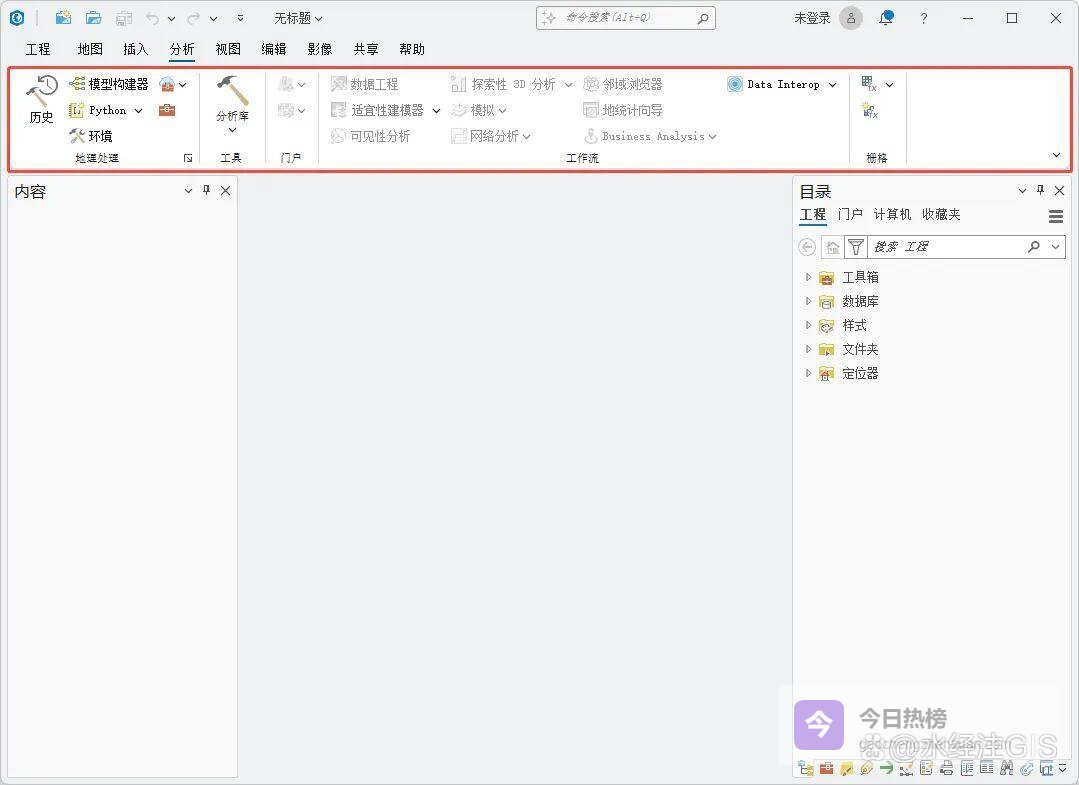Click the Environments tool in Geoprocessing group
This screenshot has width=1079, height=785.
[91, 136]
